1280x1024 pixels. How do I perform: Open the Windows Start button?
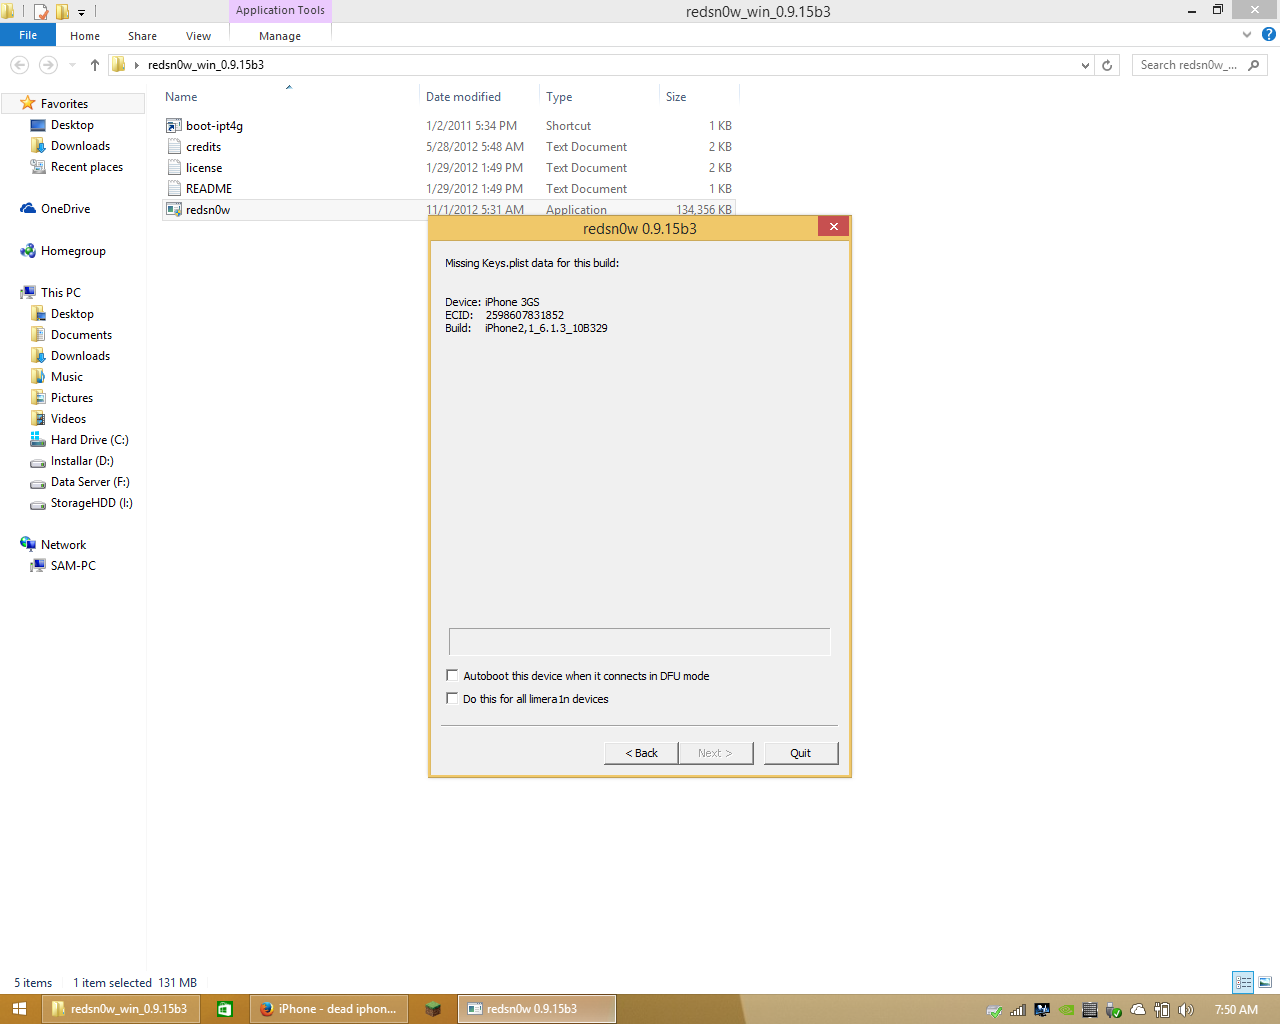pos(19,1009)
